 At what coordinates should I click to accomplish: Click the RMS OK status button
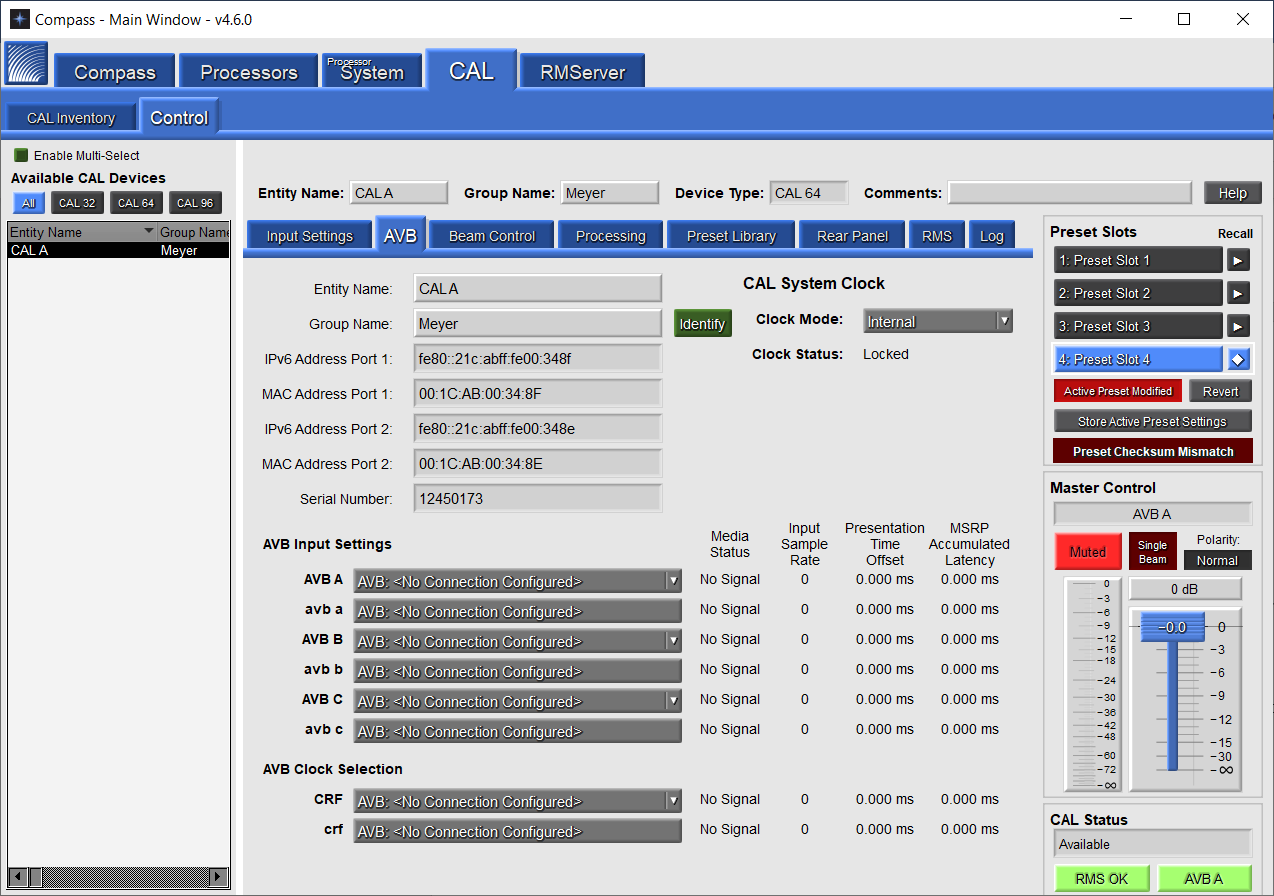pyautogui.click(x=1102, y=878)
